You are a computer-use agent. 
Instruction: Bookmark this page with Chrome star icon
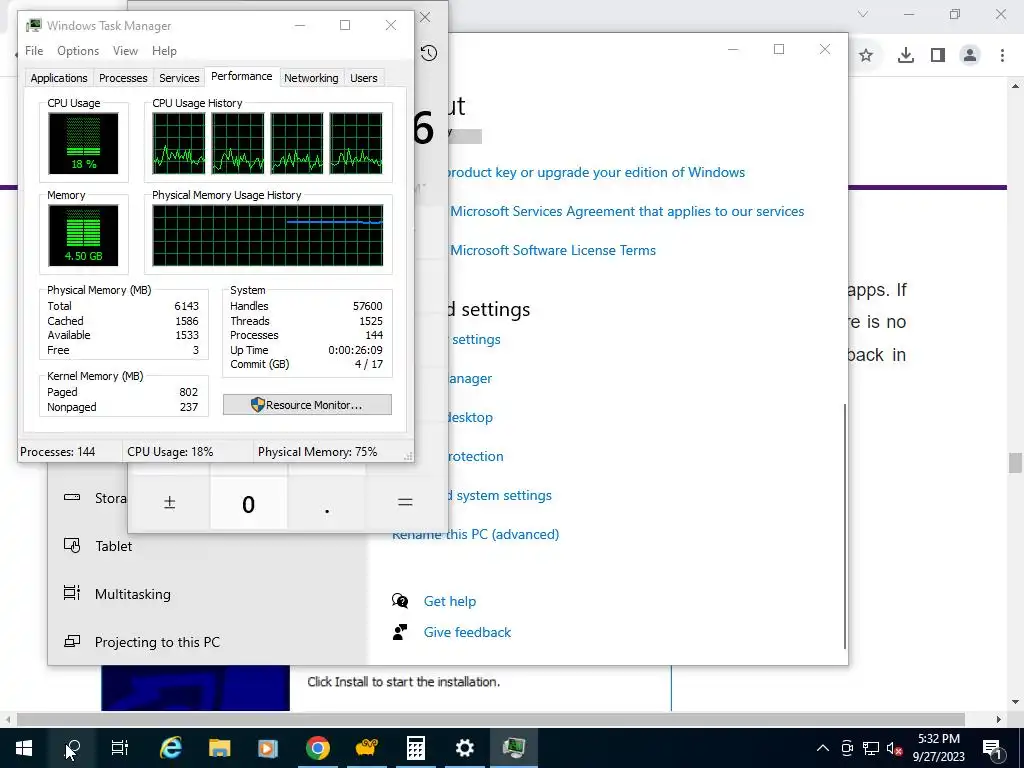click(866, 56)
